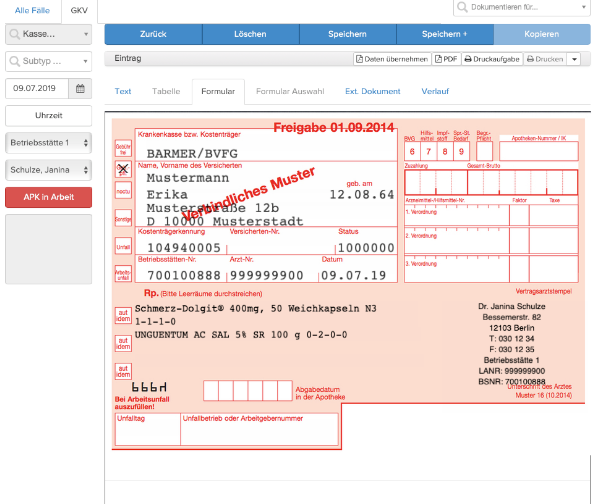Switch to the GKV tab
592x504 pixels.
pos(79,11)
